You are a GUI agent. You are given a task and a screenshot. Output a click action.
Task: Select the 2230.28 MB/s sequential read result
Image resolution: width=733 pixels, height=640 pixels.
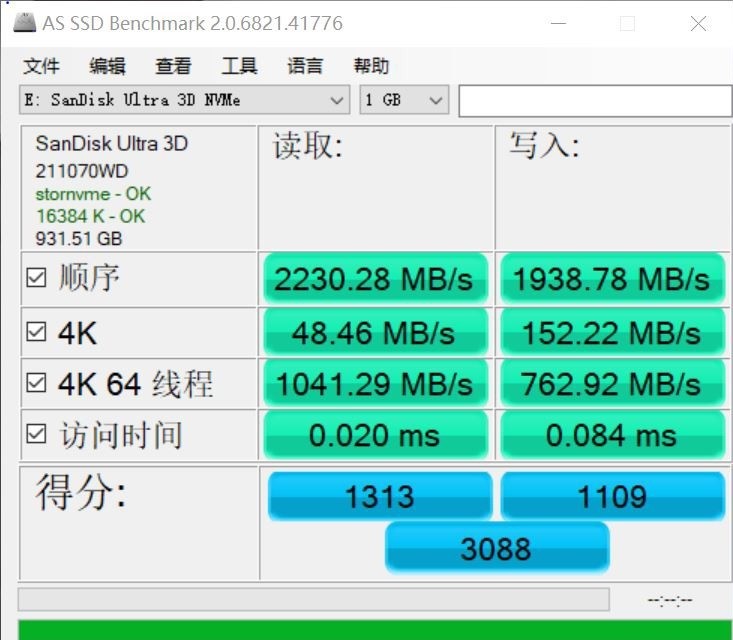click(376, 279)
